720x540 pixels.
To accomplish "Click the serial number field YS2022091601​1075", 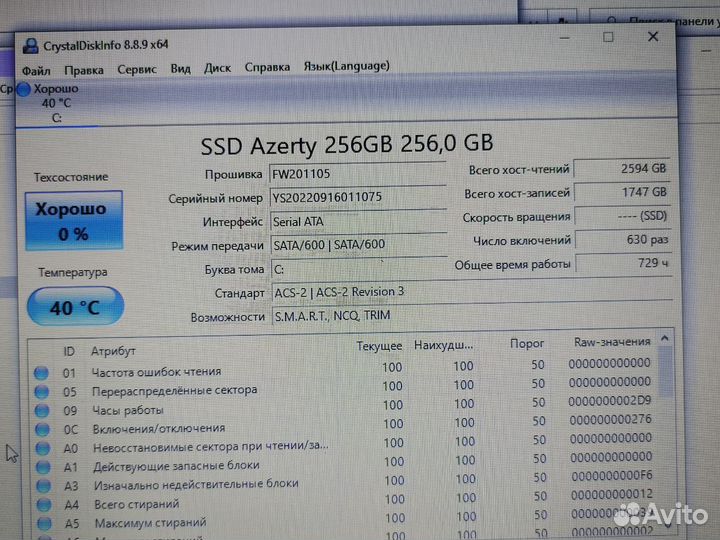I will (357, 197).
